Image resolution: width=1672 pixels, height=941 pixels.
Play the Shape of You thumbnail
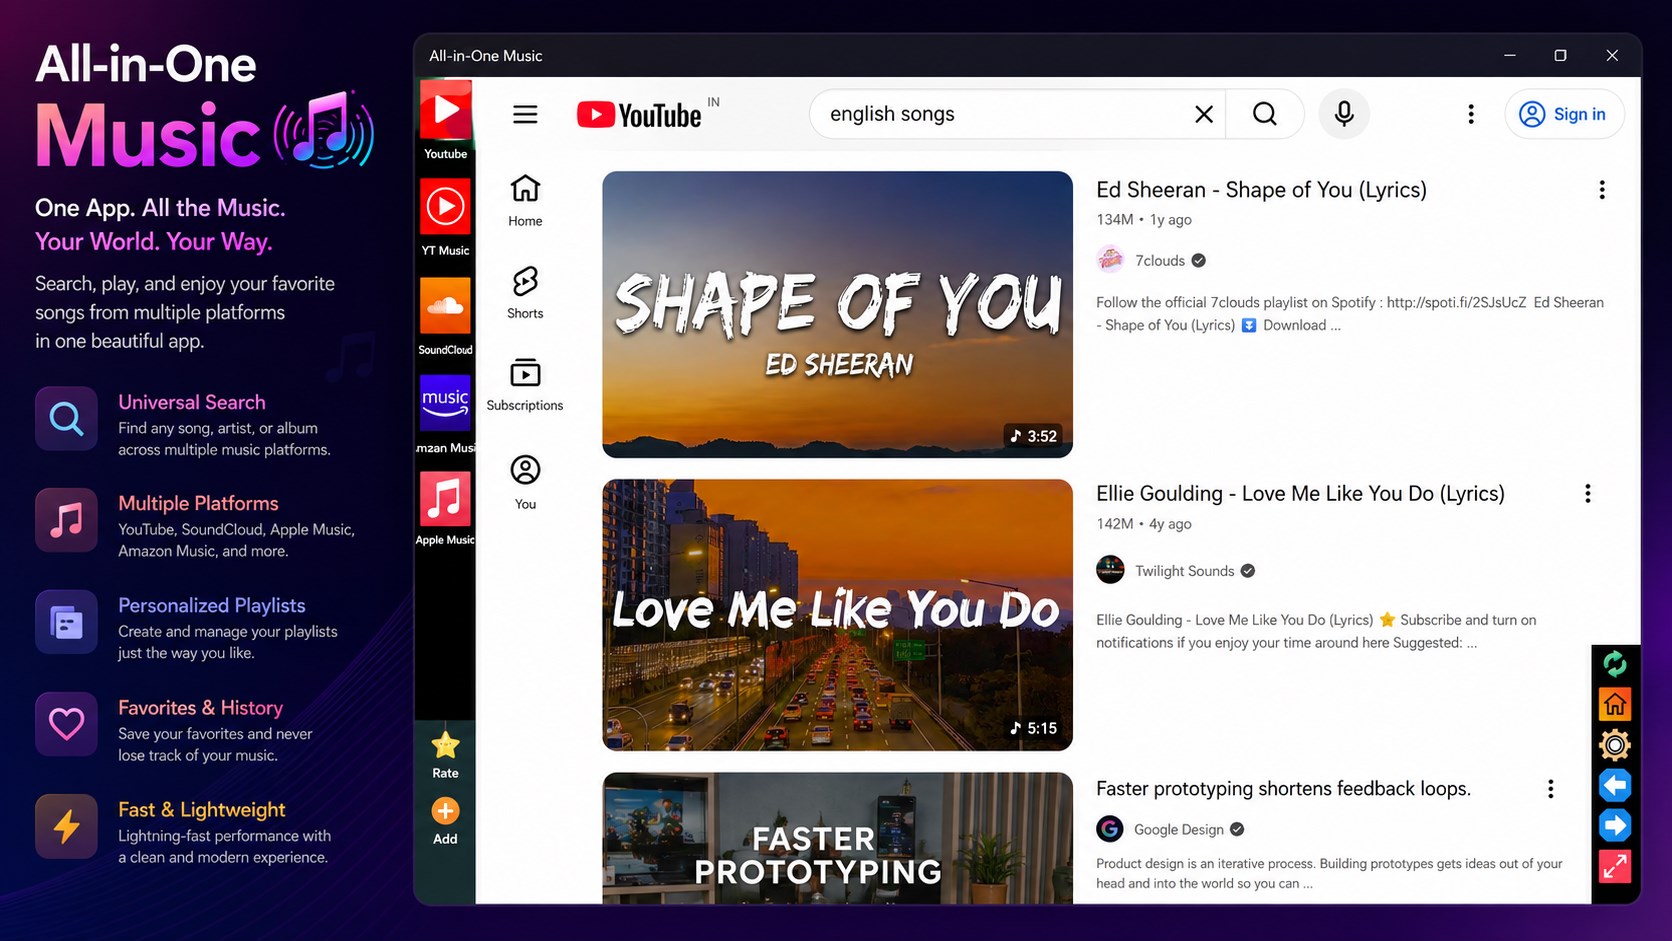tap(837, 314)
